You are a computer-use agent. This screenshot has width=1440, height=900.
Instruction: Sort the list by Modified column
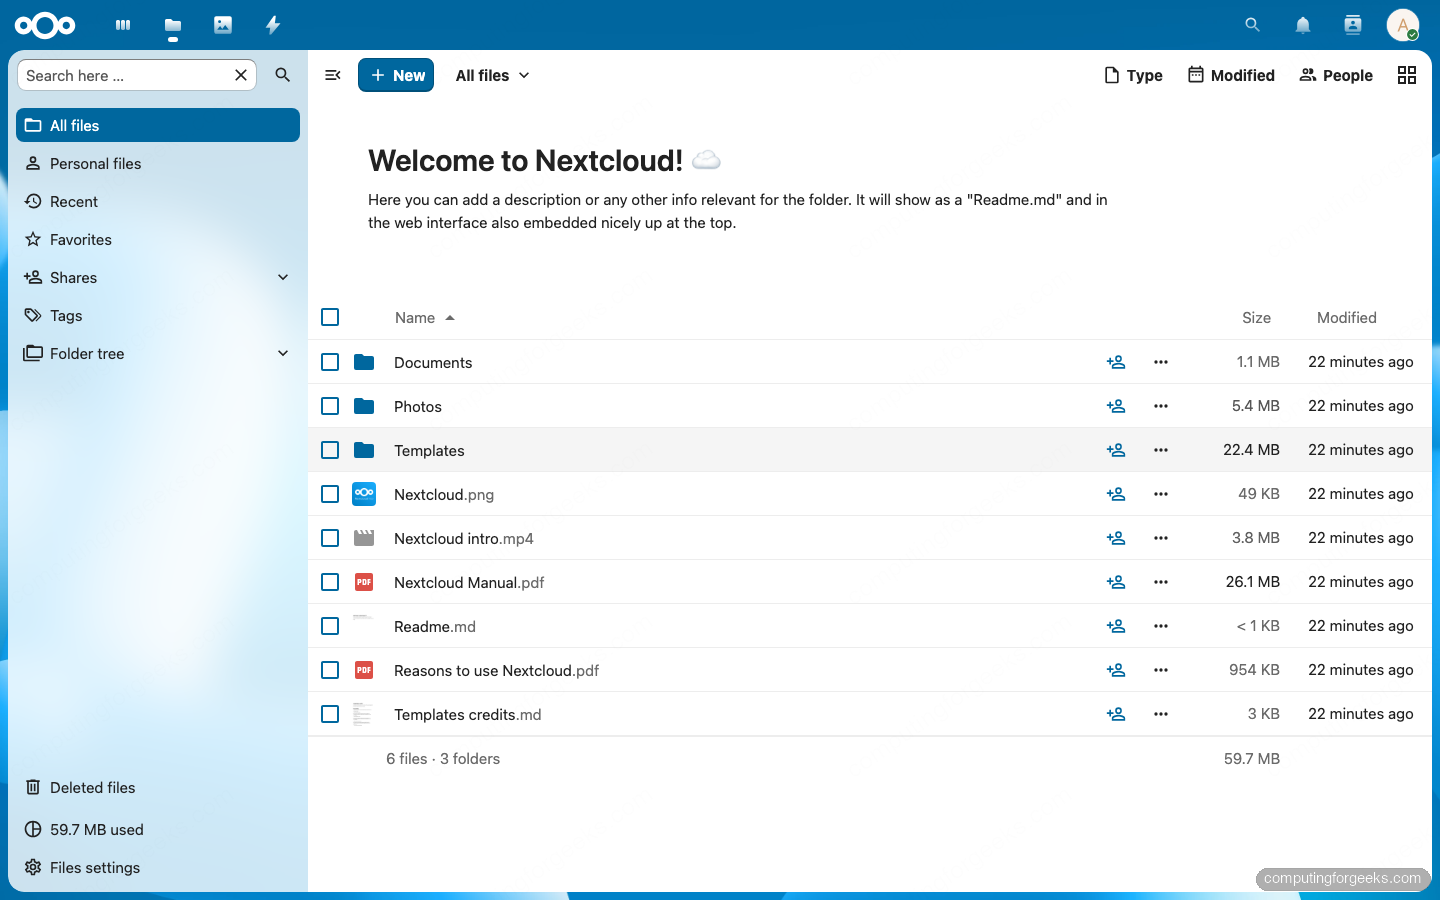pyautogui.click(x=1346, y=317)
